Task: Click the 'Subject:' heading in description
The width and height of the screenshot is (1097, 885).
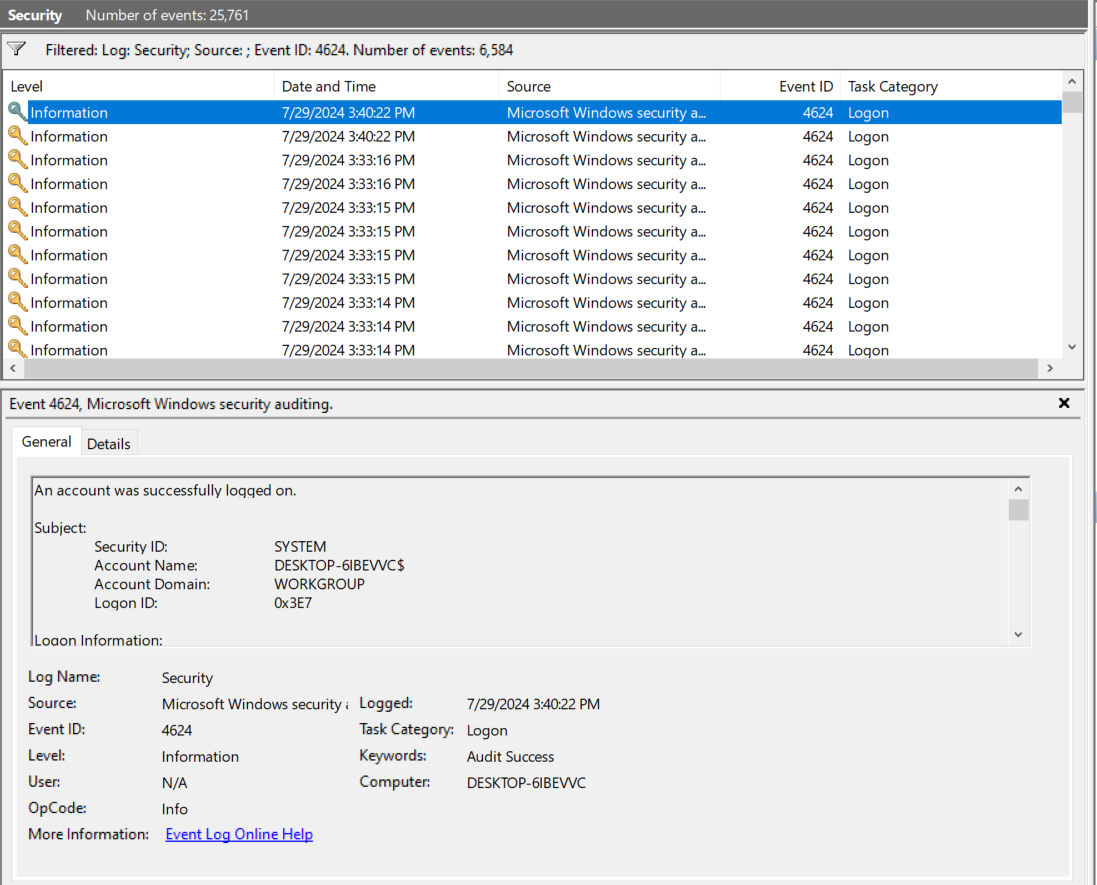Action: [60, 528]
